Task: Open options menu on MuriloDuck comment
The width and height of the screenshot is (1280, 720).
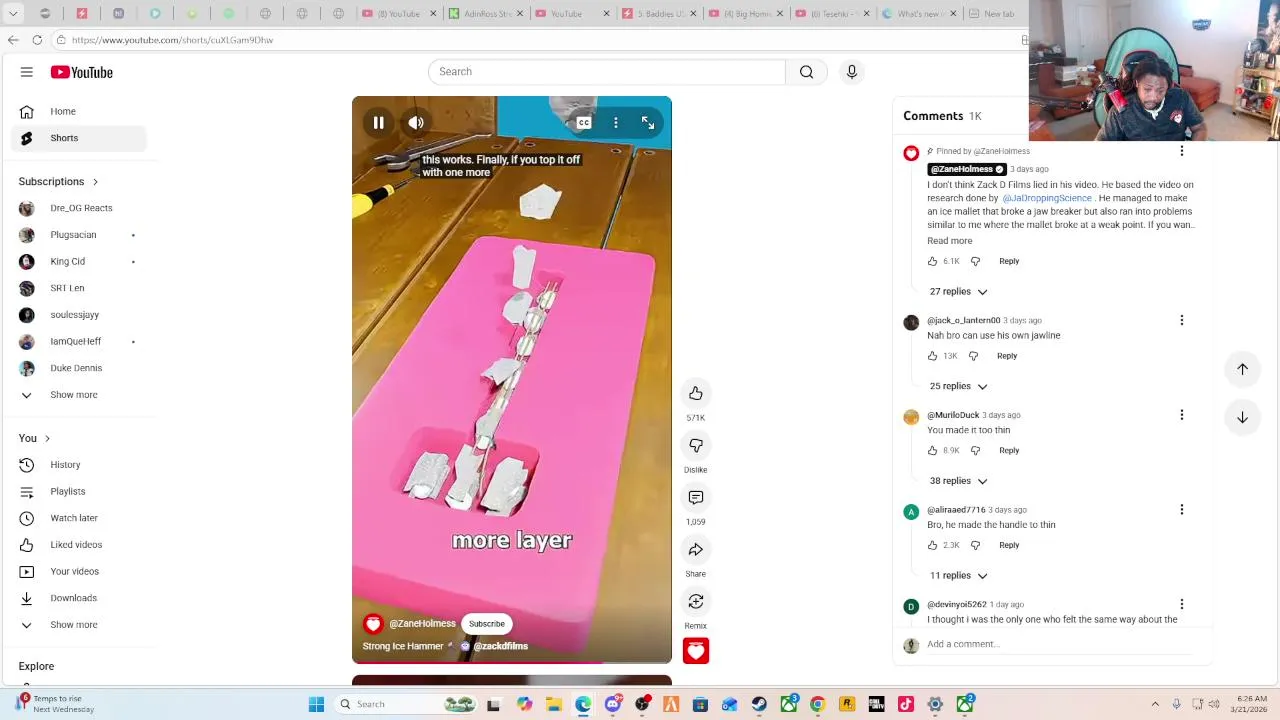Action: (x=1182, y=415)
